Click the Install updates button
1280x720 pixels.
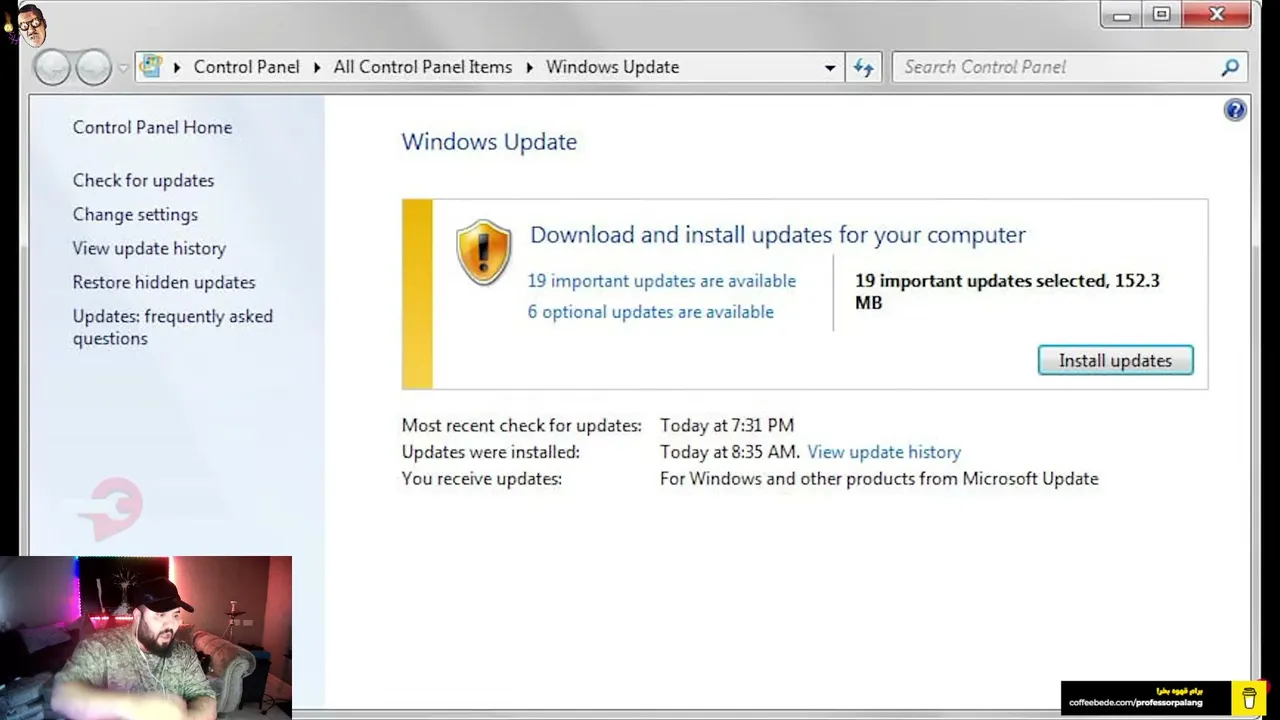coord(1115,360)
